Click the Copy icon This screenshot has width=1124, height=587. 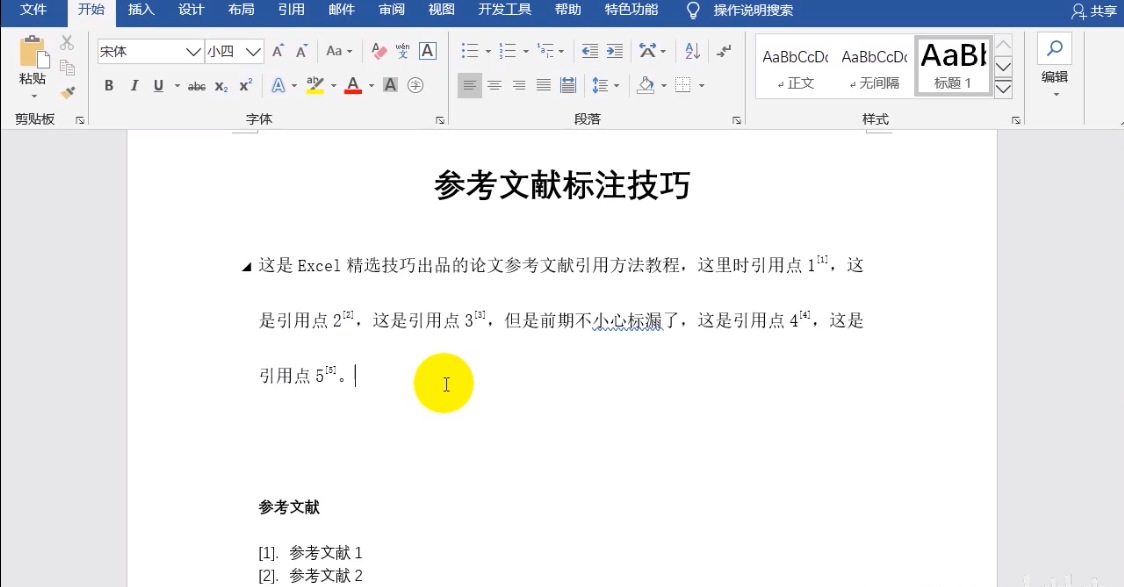pos(67,67)
